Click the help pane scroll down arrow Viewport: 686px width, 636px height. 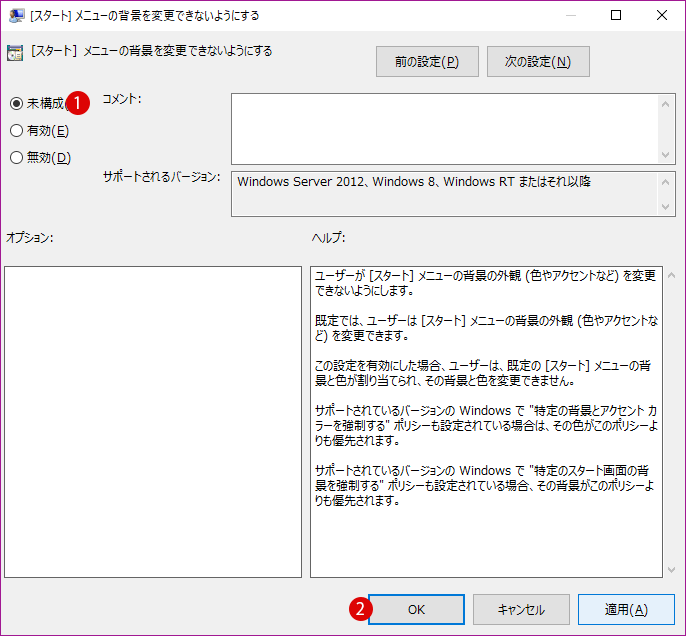672,570
